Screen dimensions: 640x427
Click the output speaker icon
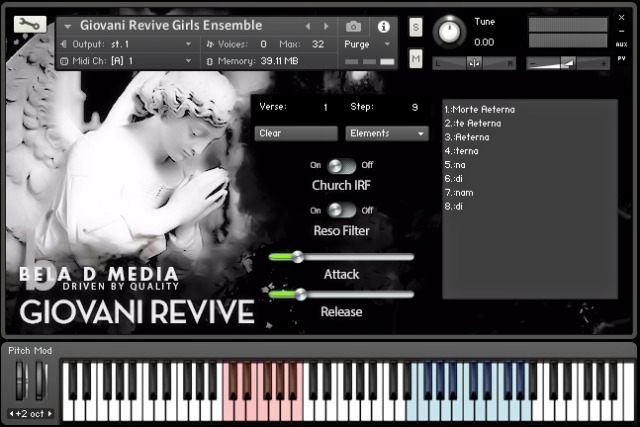click(x=64, y=44)
